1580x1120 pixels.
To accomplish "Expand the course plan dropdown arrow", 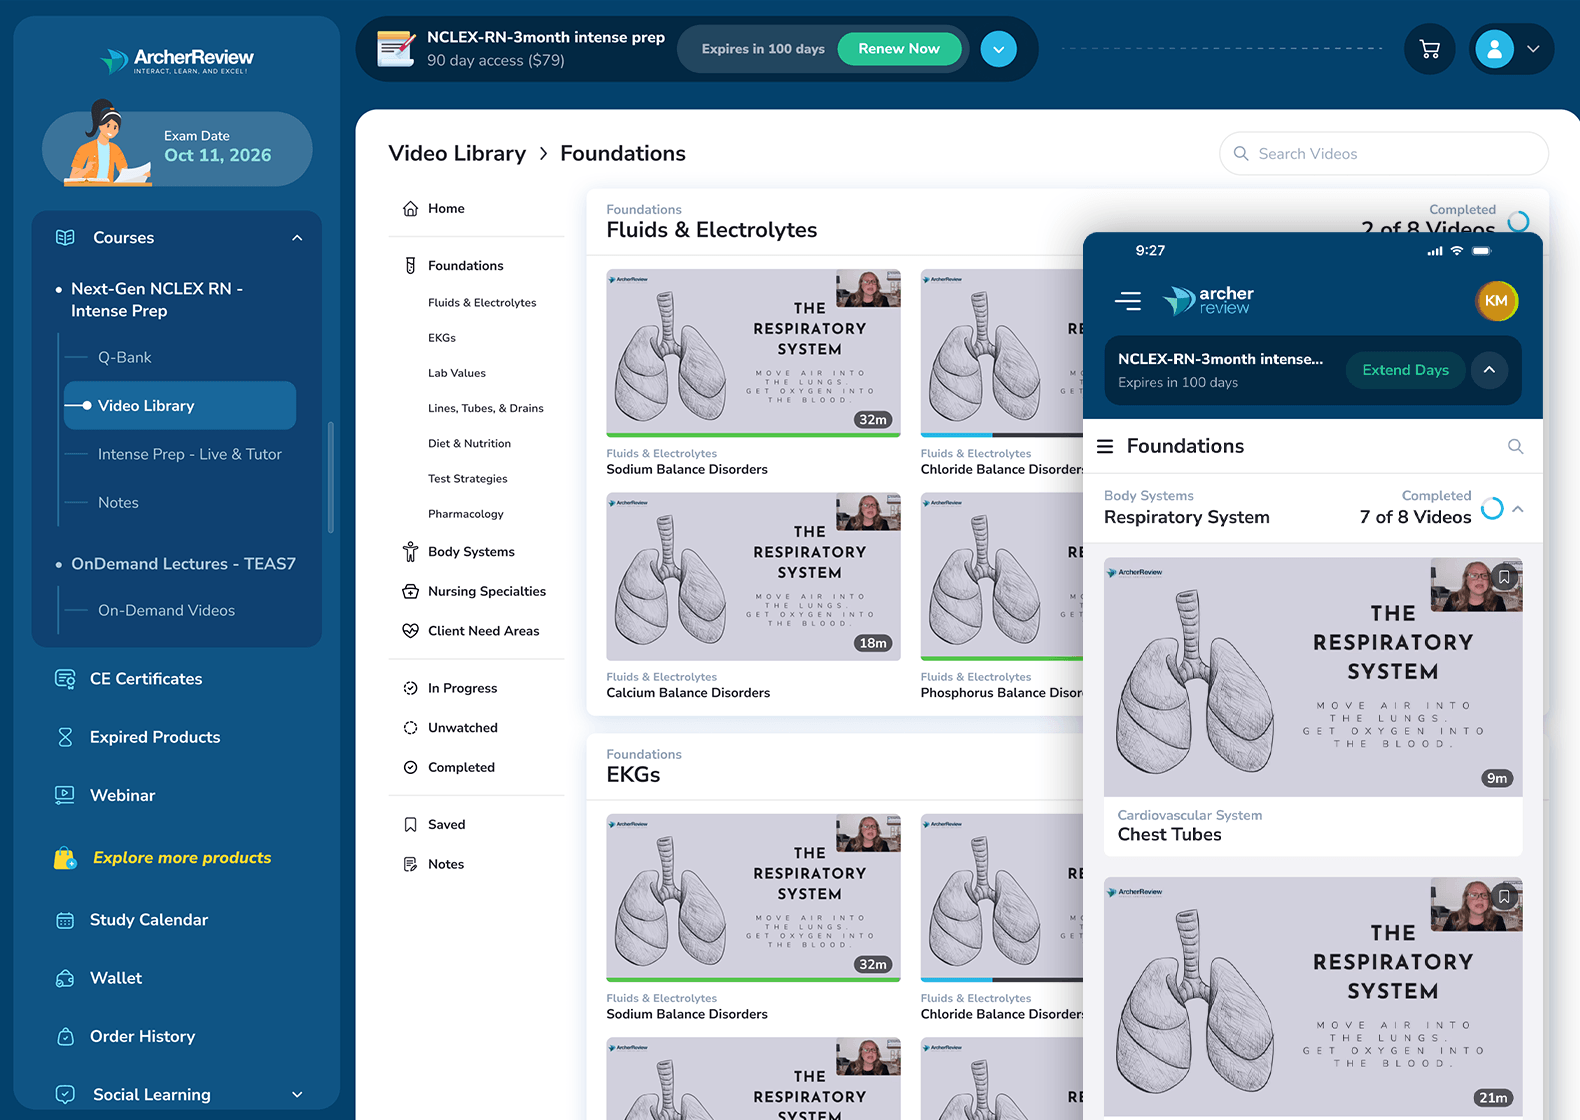I will [998, 49].
